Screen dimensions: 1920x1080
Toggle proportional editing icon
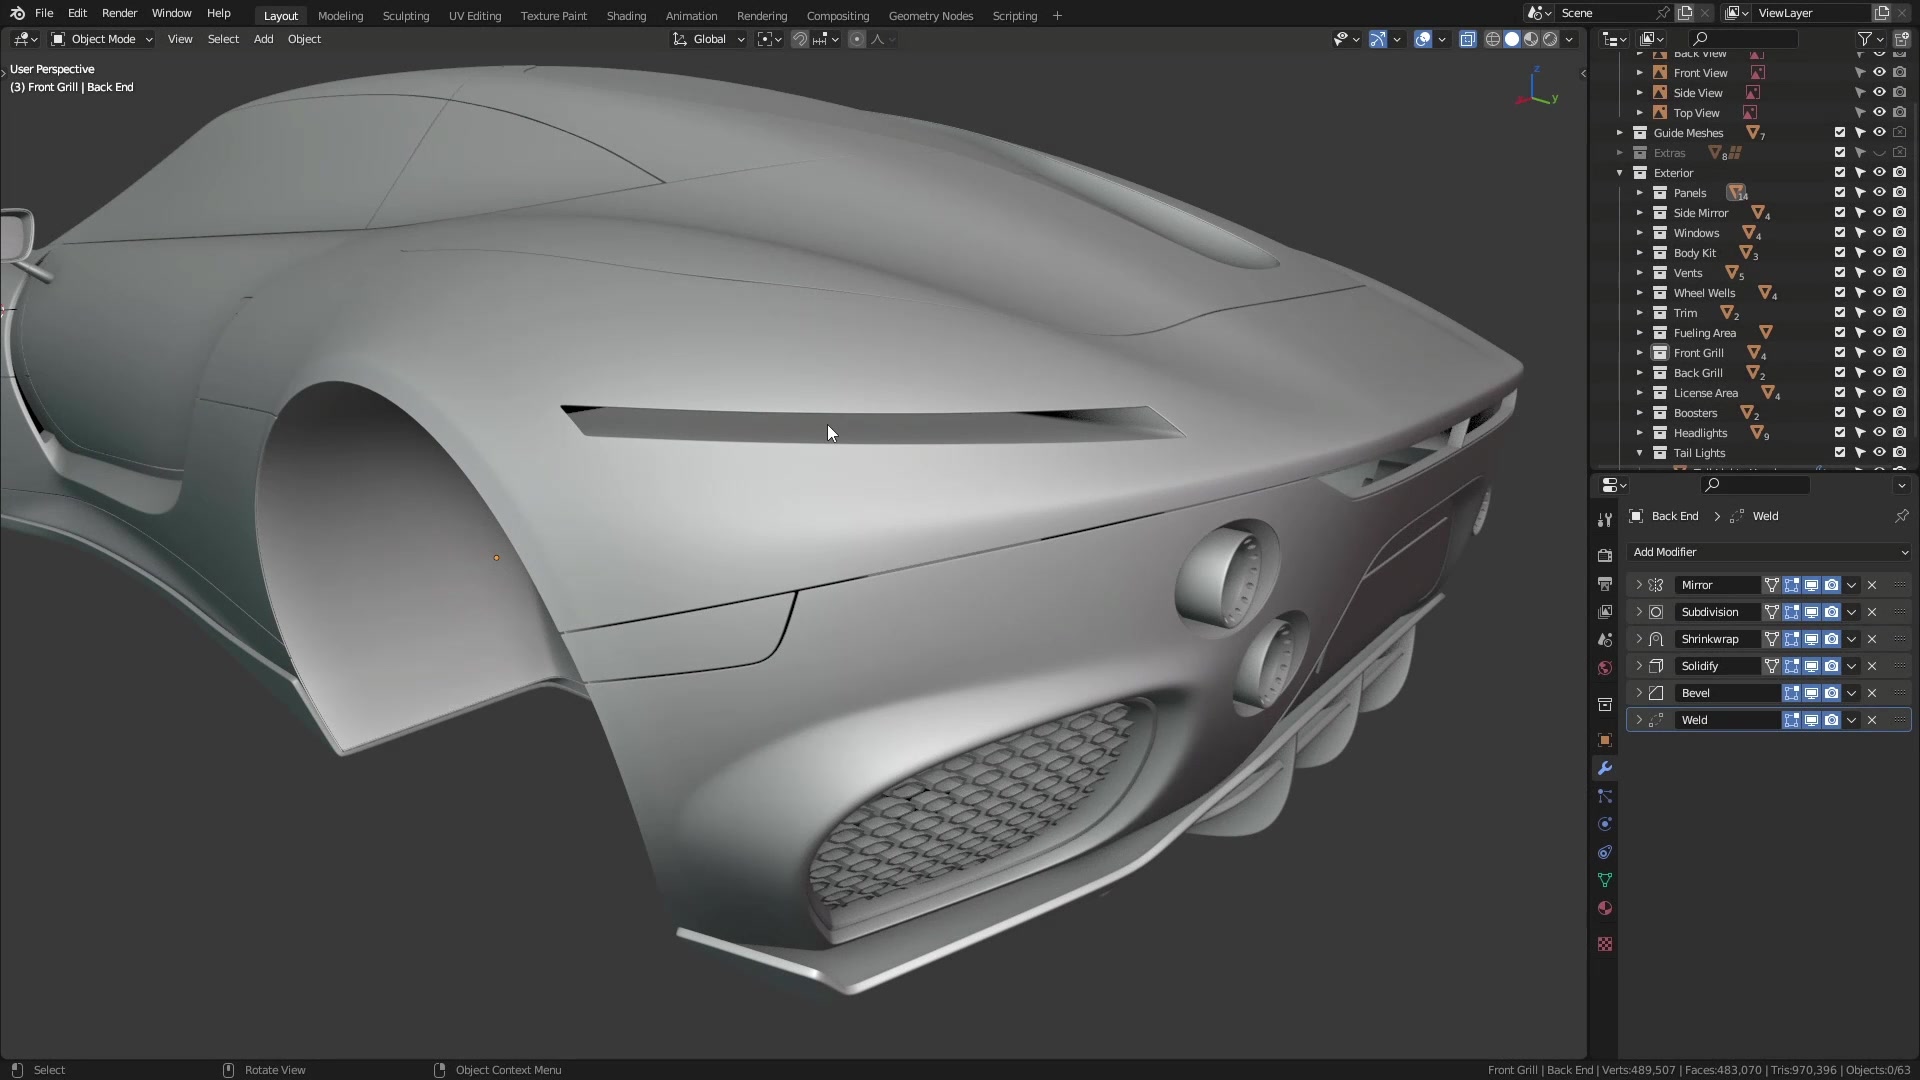tap(857, 39)
